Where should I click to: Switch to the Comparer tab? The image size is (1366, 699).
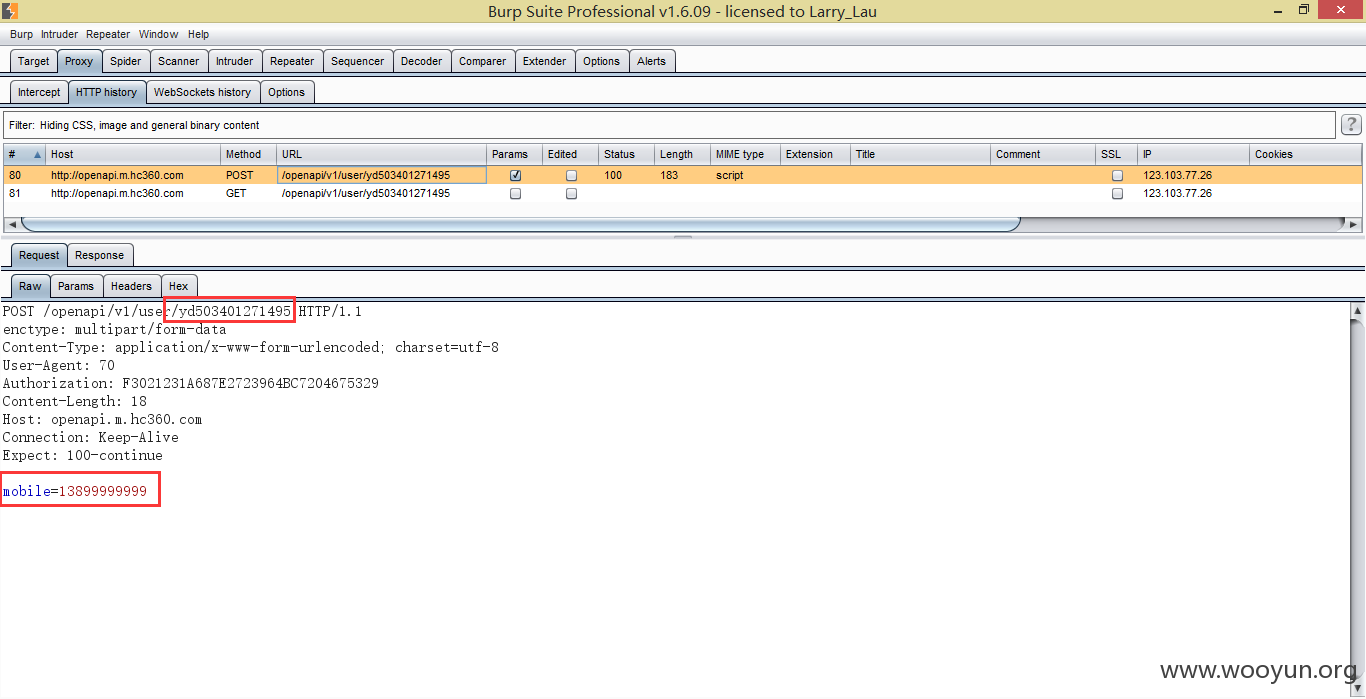(x=482, y=61)
